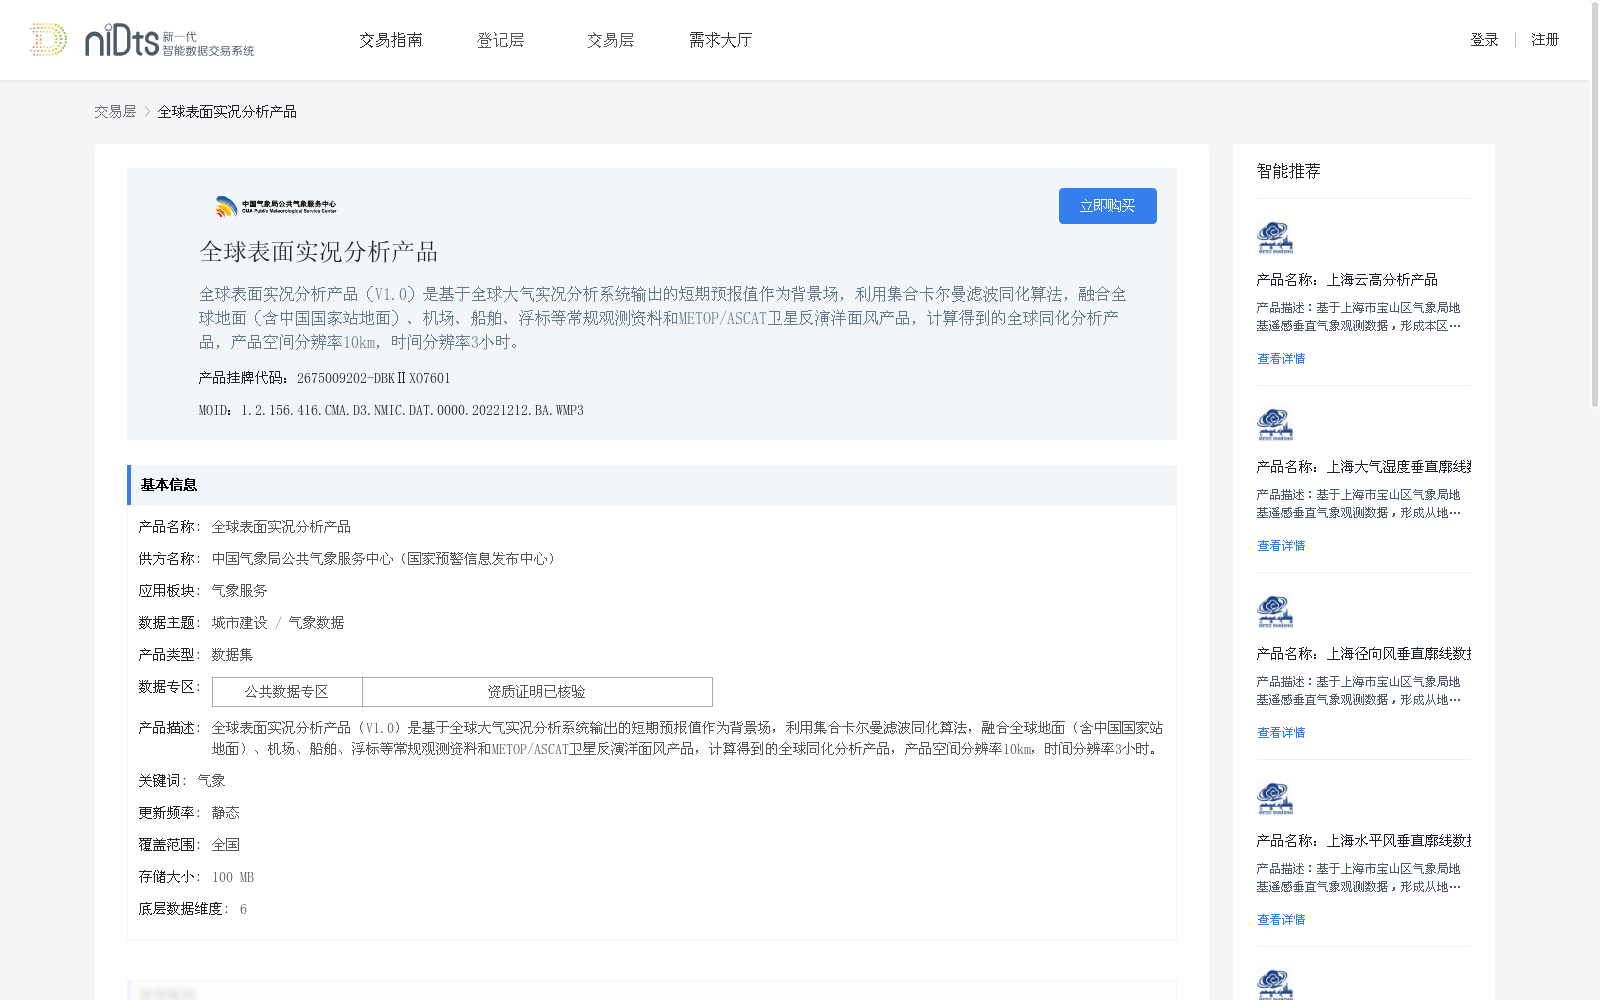Viewport: 1600px width, 1000px height.
Task: Click the fifth recommended product logo icon
Action: pos(1275,984)
